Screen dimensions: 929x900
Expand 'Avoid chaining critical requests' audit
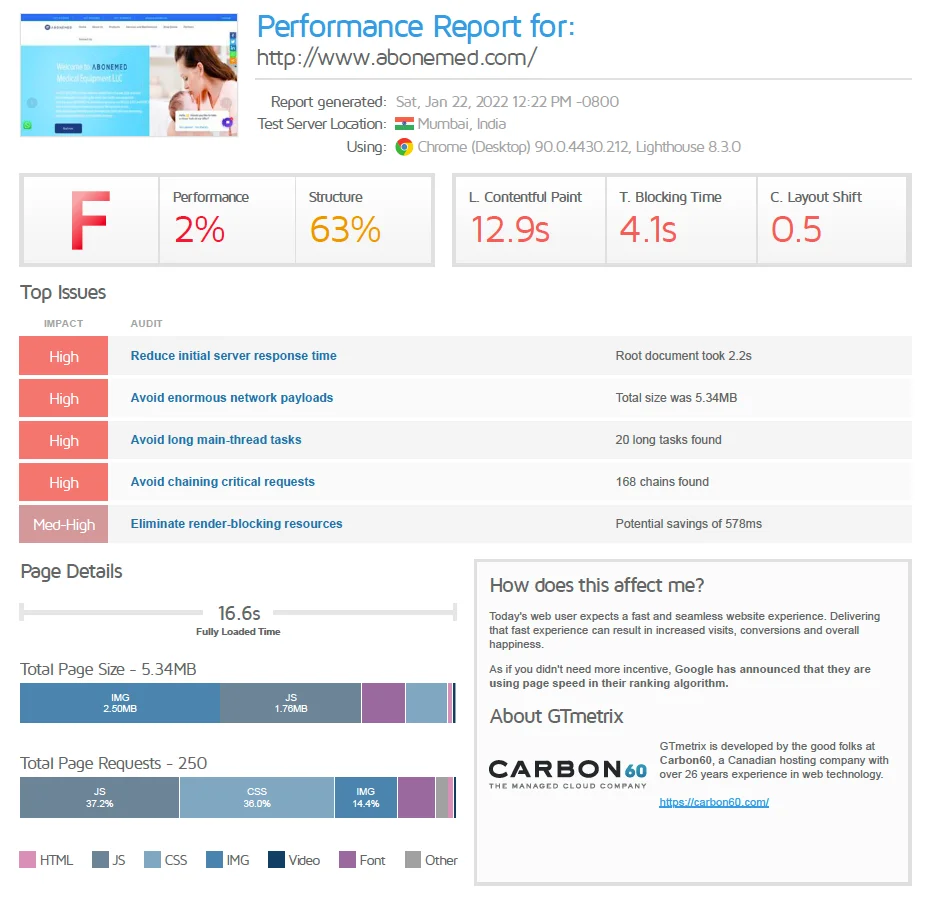click(x=222, y=482)
